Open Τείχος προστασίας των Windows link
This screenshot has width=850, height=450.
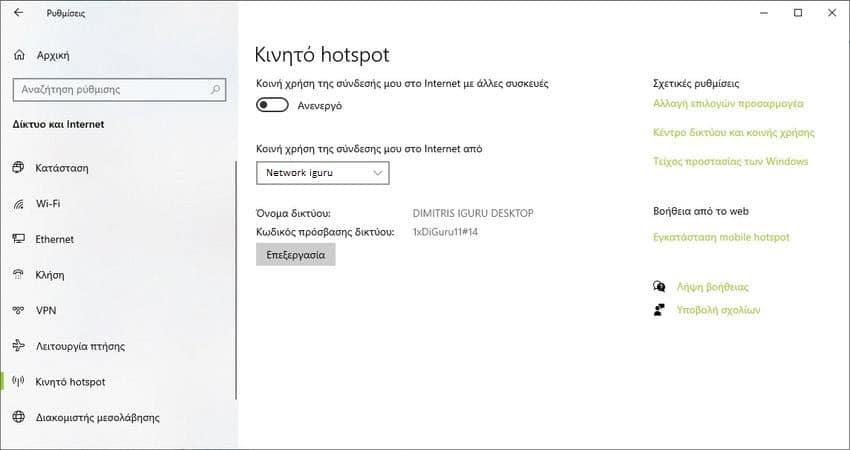730,162
